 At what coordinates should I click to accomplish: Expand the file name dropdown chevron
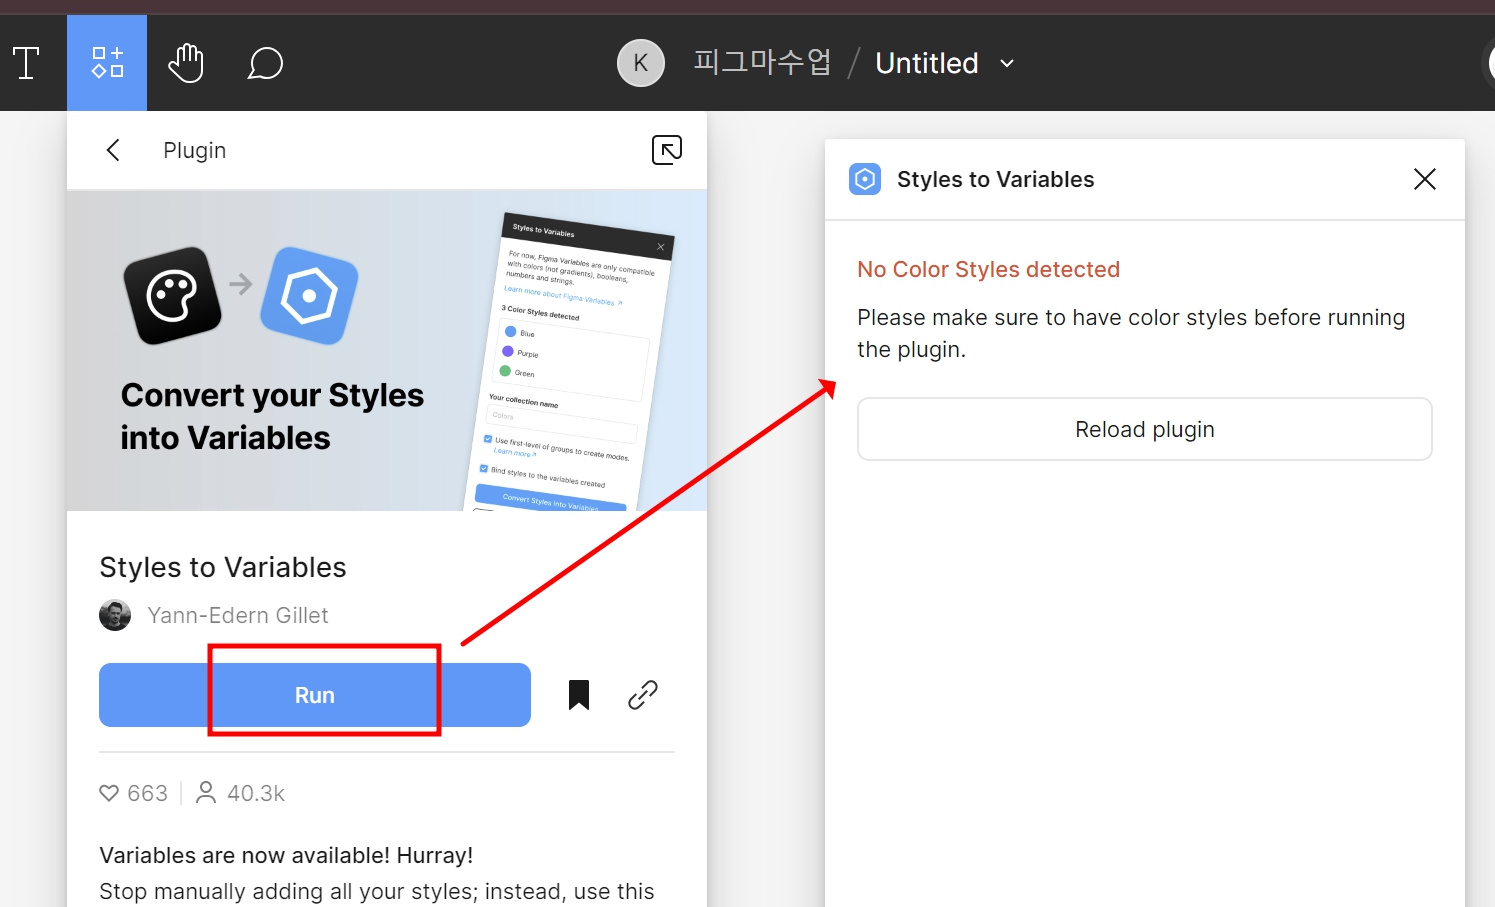coord(1007,63)
